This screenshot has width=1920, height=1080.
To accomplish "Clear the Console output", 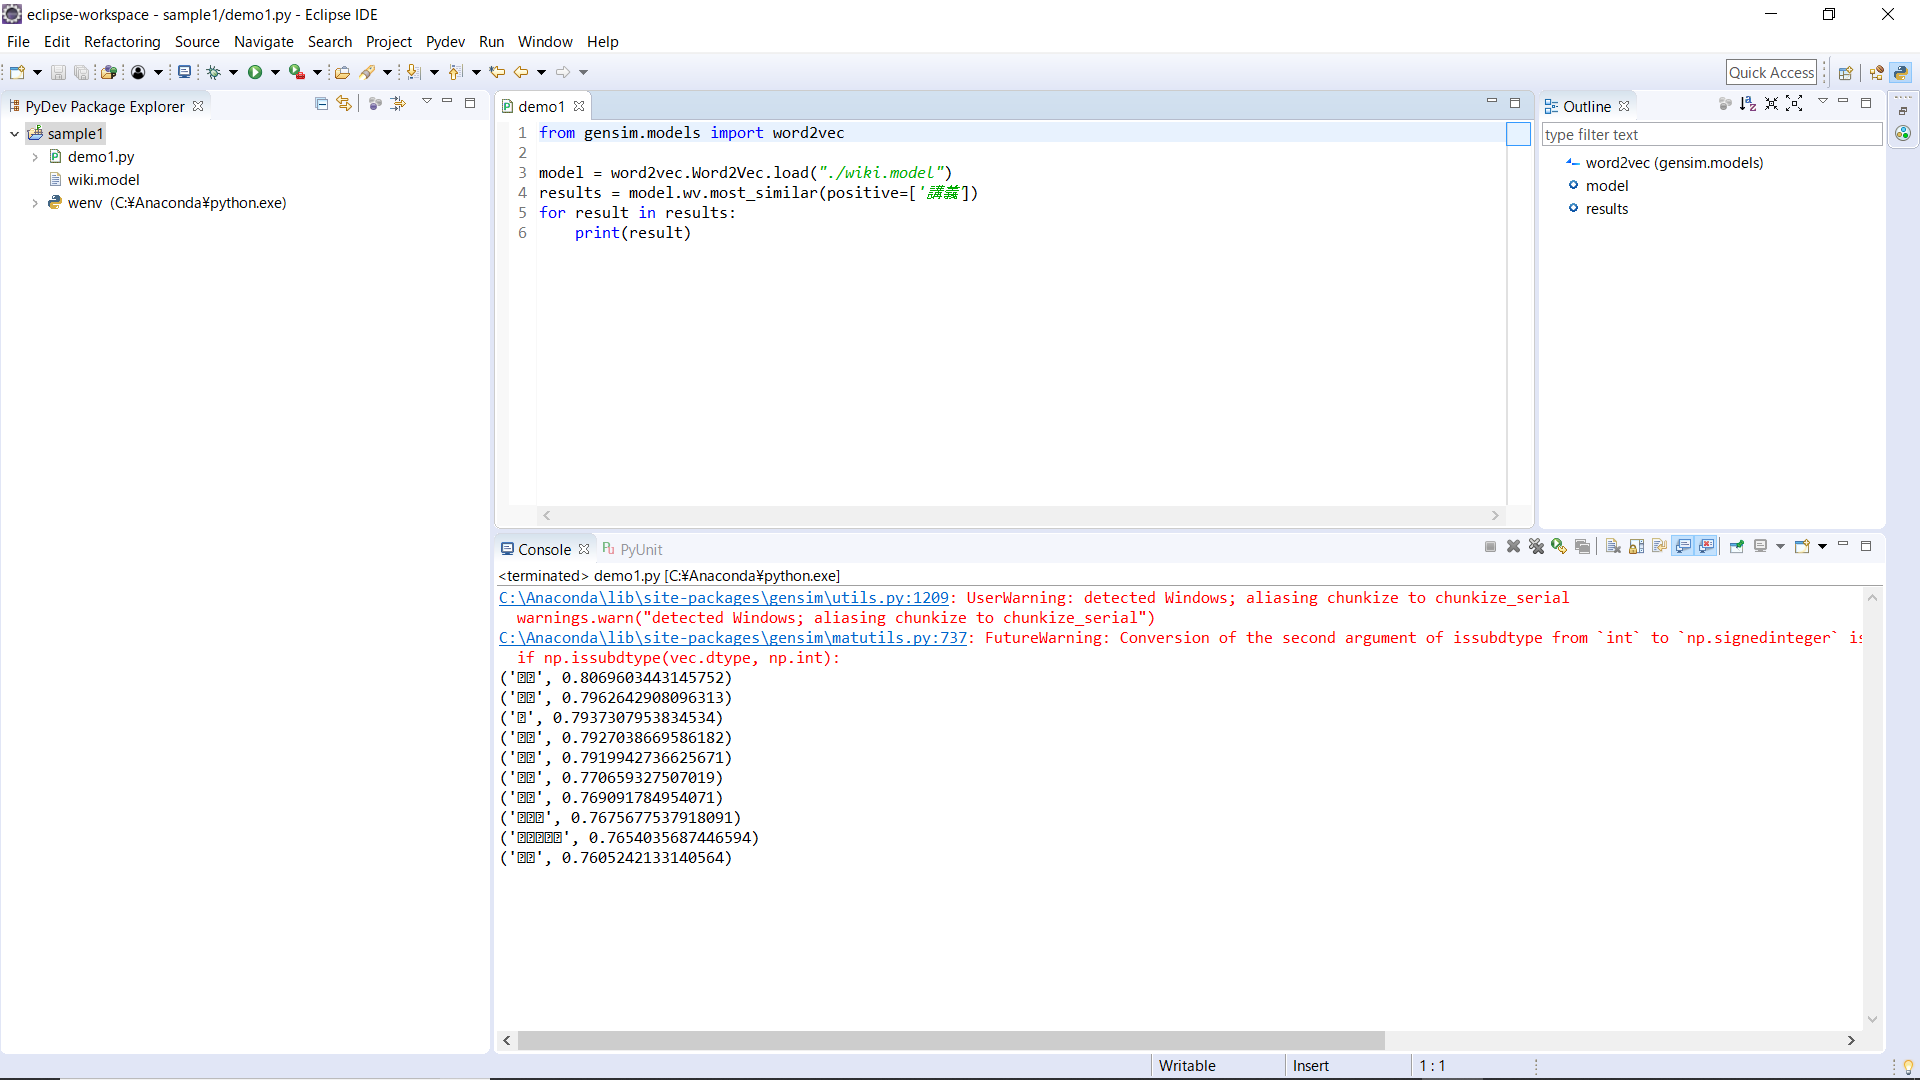I will [x=1612, y=546].
